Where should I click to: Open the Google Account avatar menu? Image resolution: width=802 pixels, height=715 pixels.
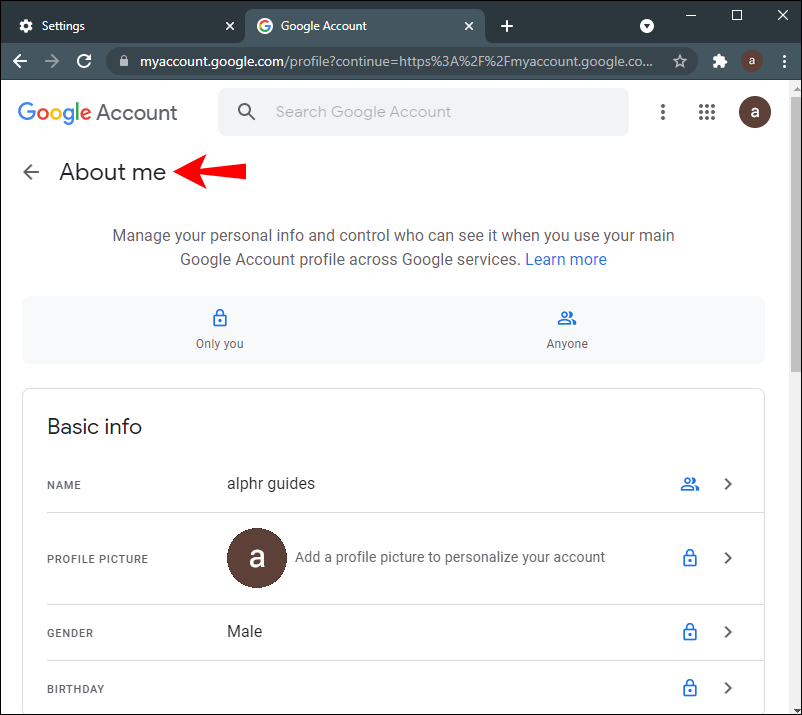[754, 112]
